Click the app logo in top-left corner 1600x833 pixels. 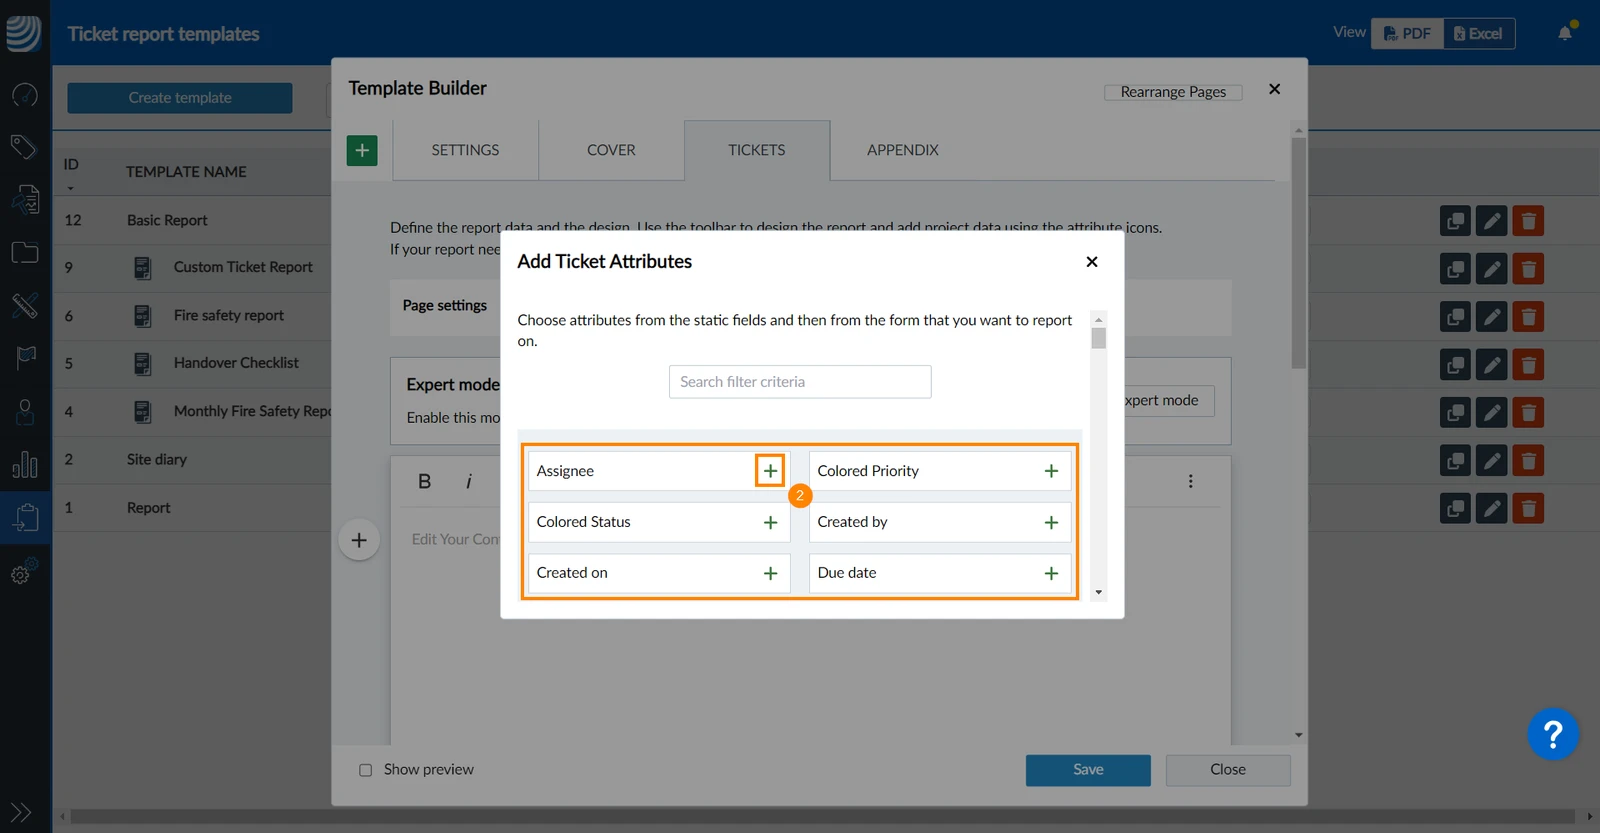tap(24, 33)
